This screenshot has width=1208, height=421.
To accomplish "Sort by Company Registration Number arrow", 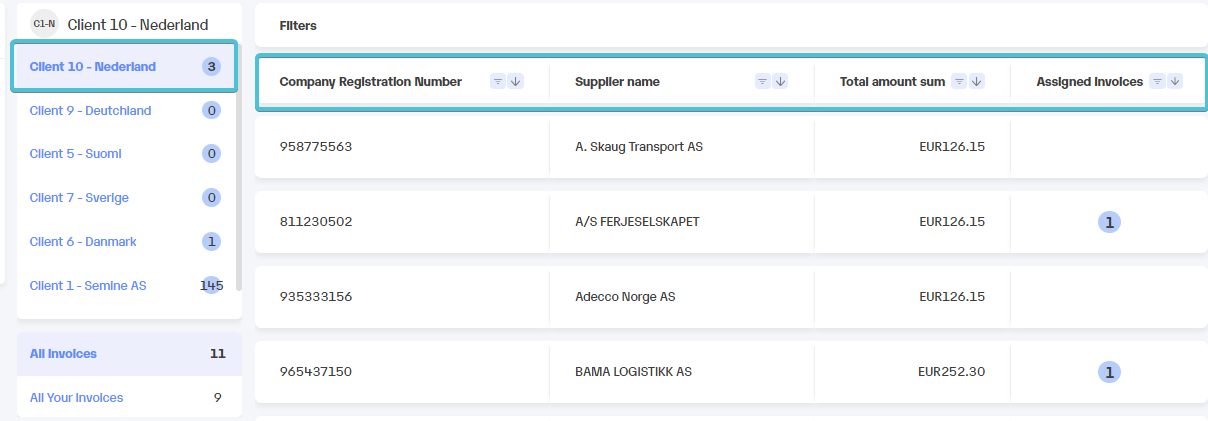I will (516, 82).
